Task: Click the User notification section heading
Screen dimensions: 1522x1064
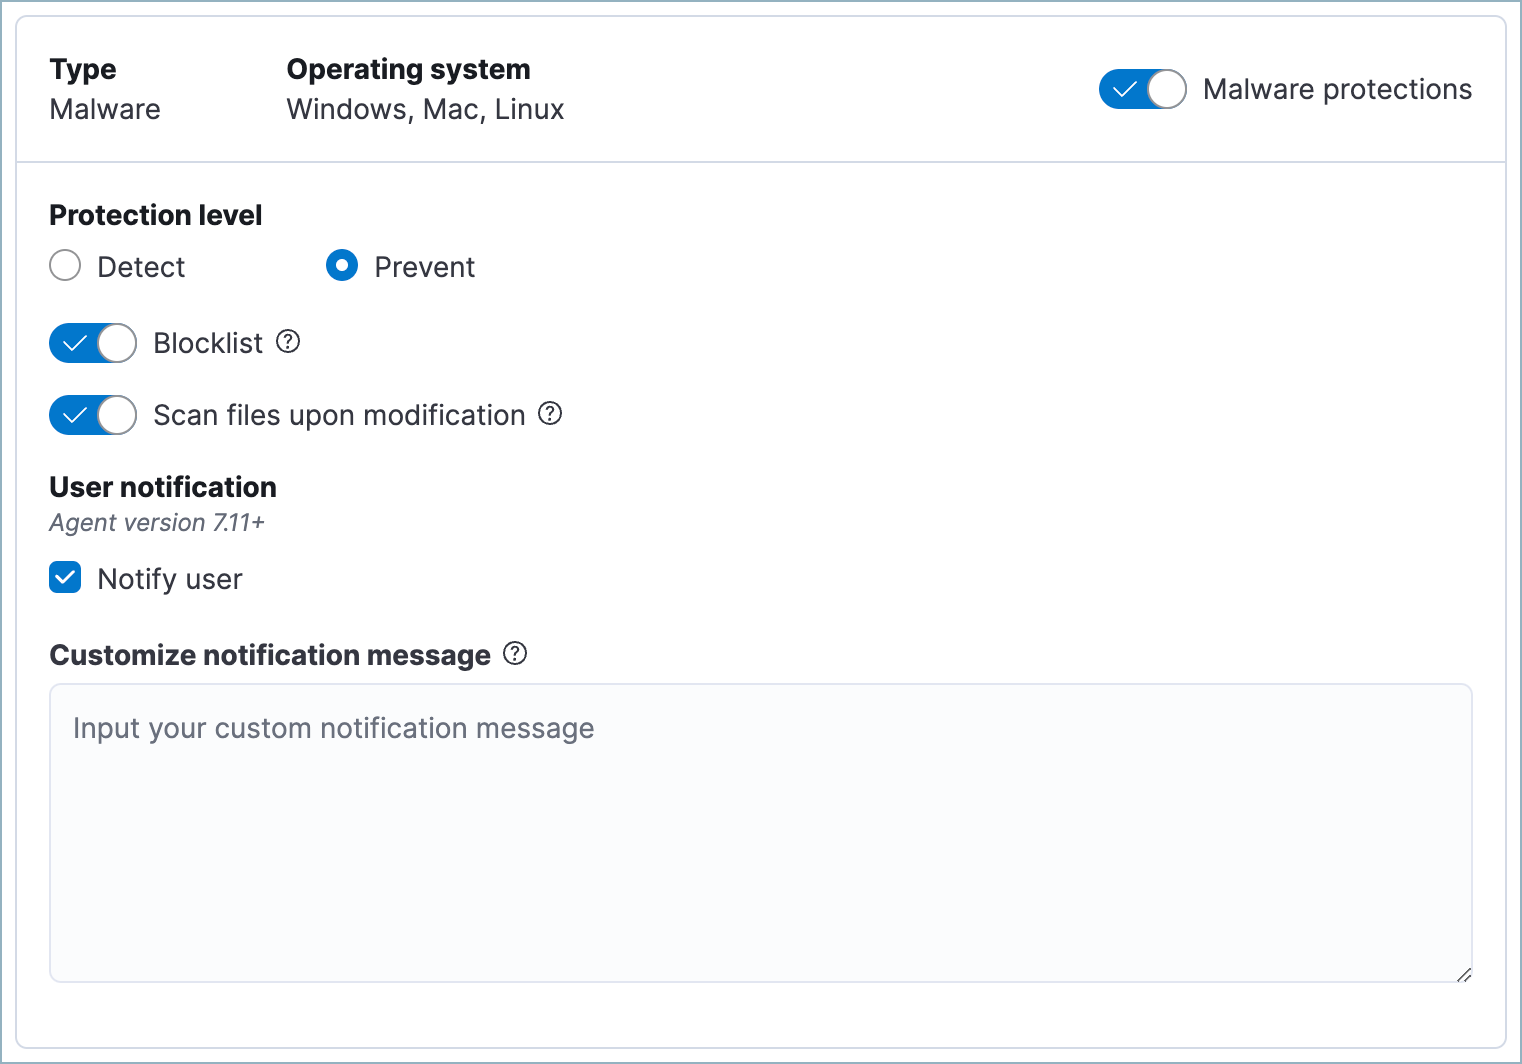Action: [162, 487]
